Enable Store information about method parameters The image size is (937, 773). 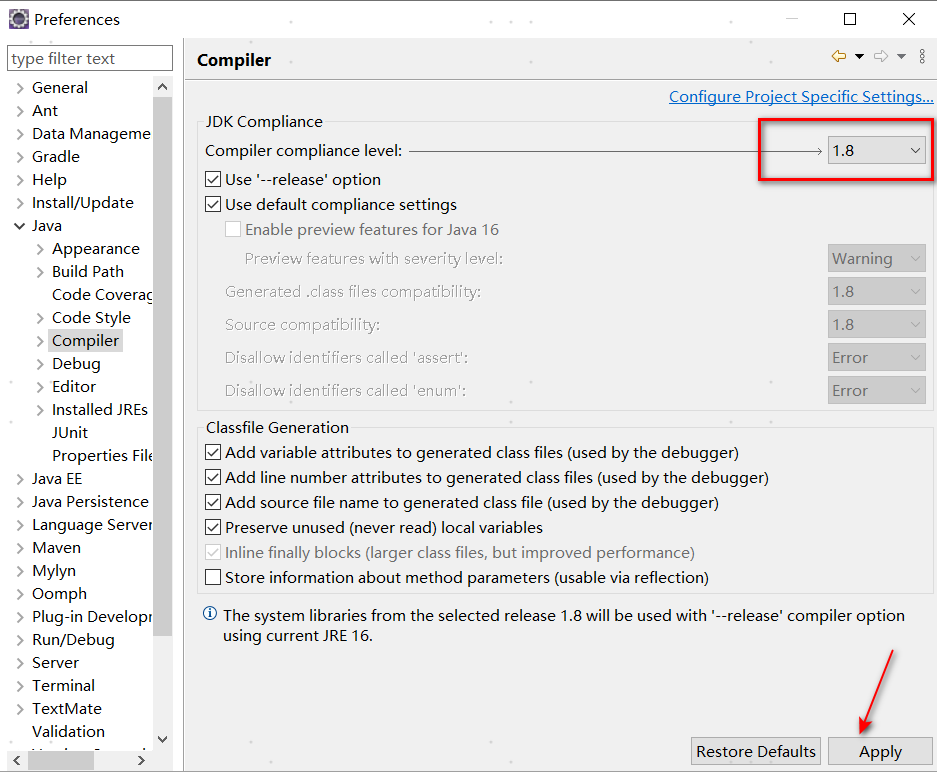(213, 577)
